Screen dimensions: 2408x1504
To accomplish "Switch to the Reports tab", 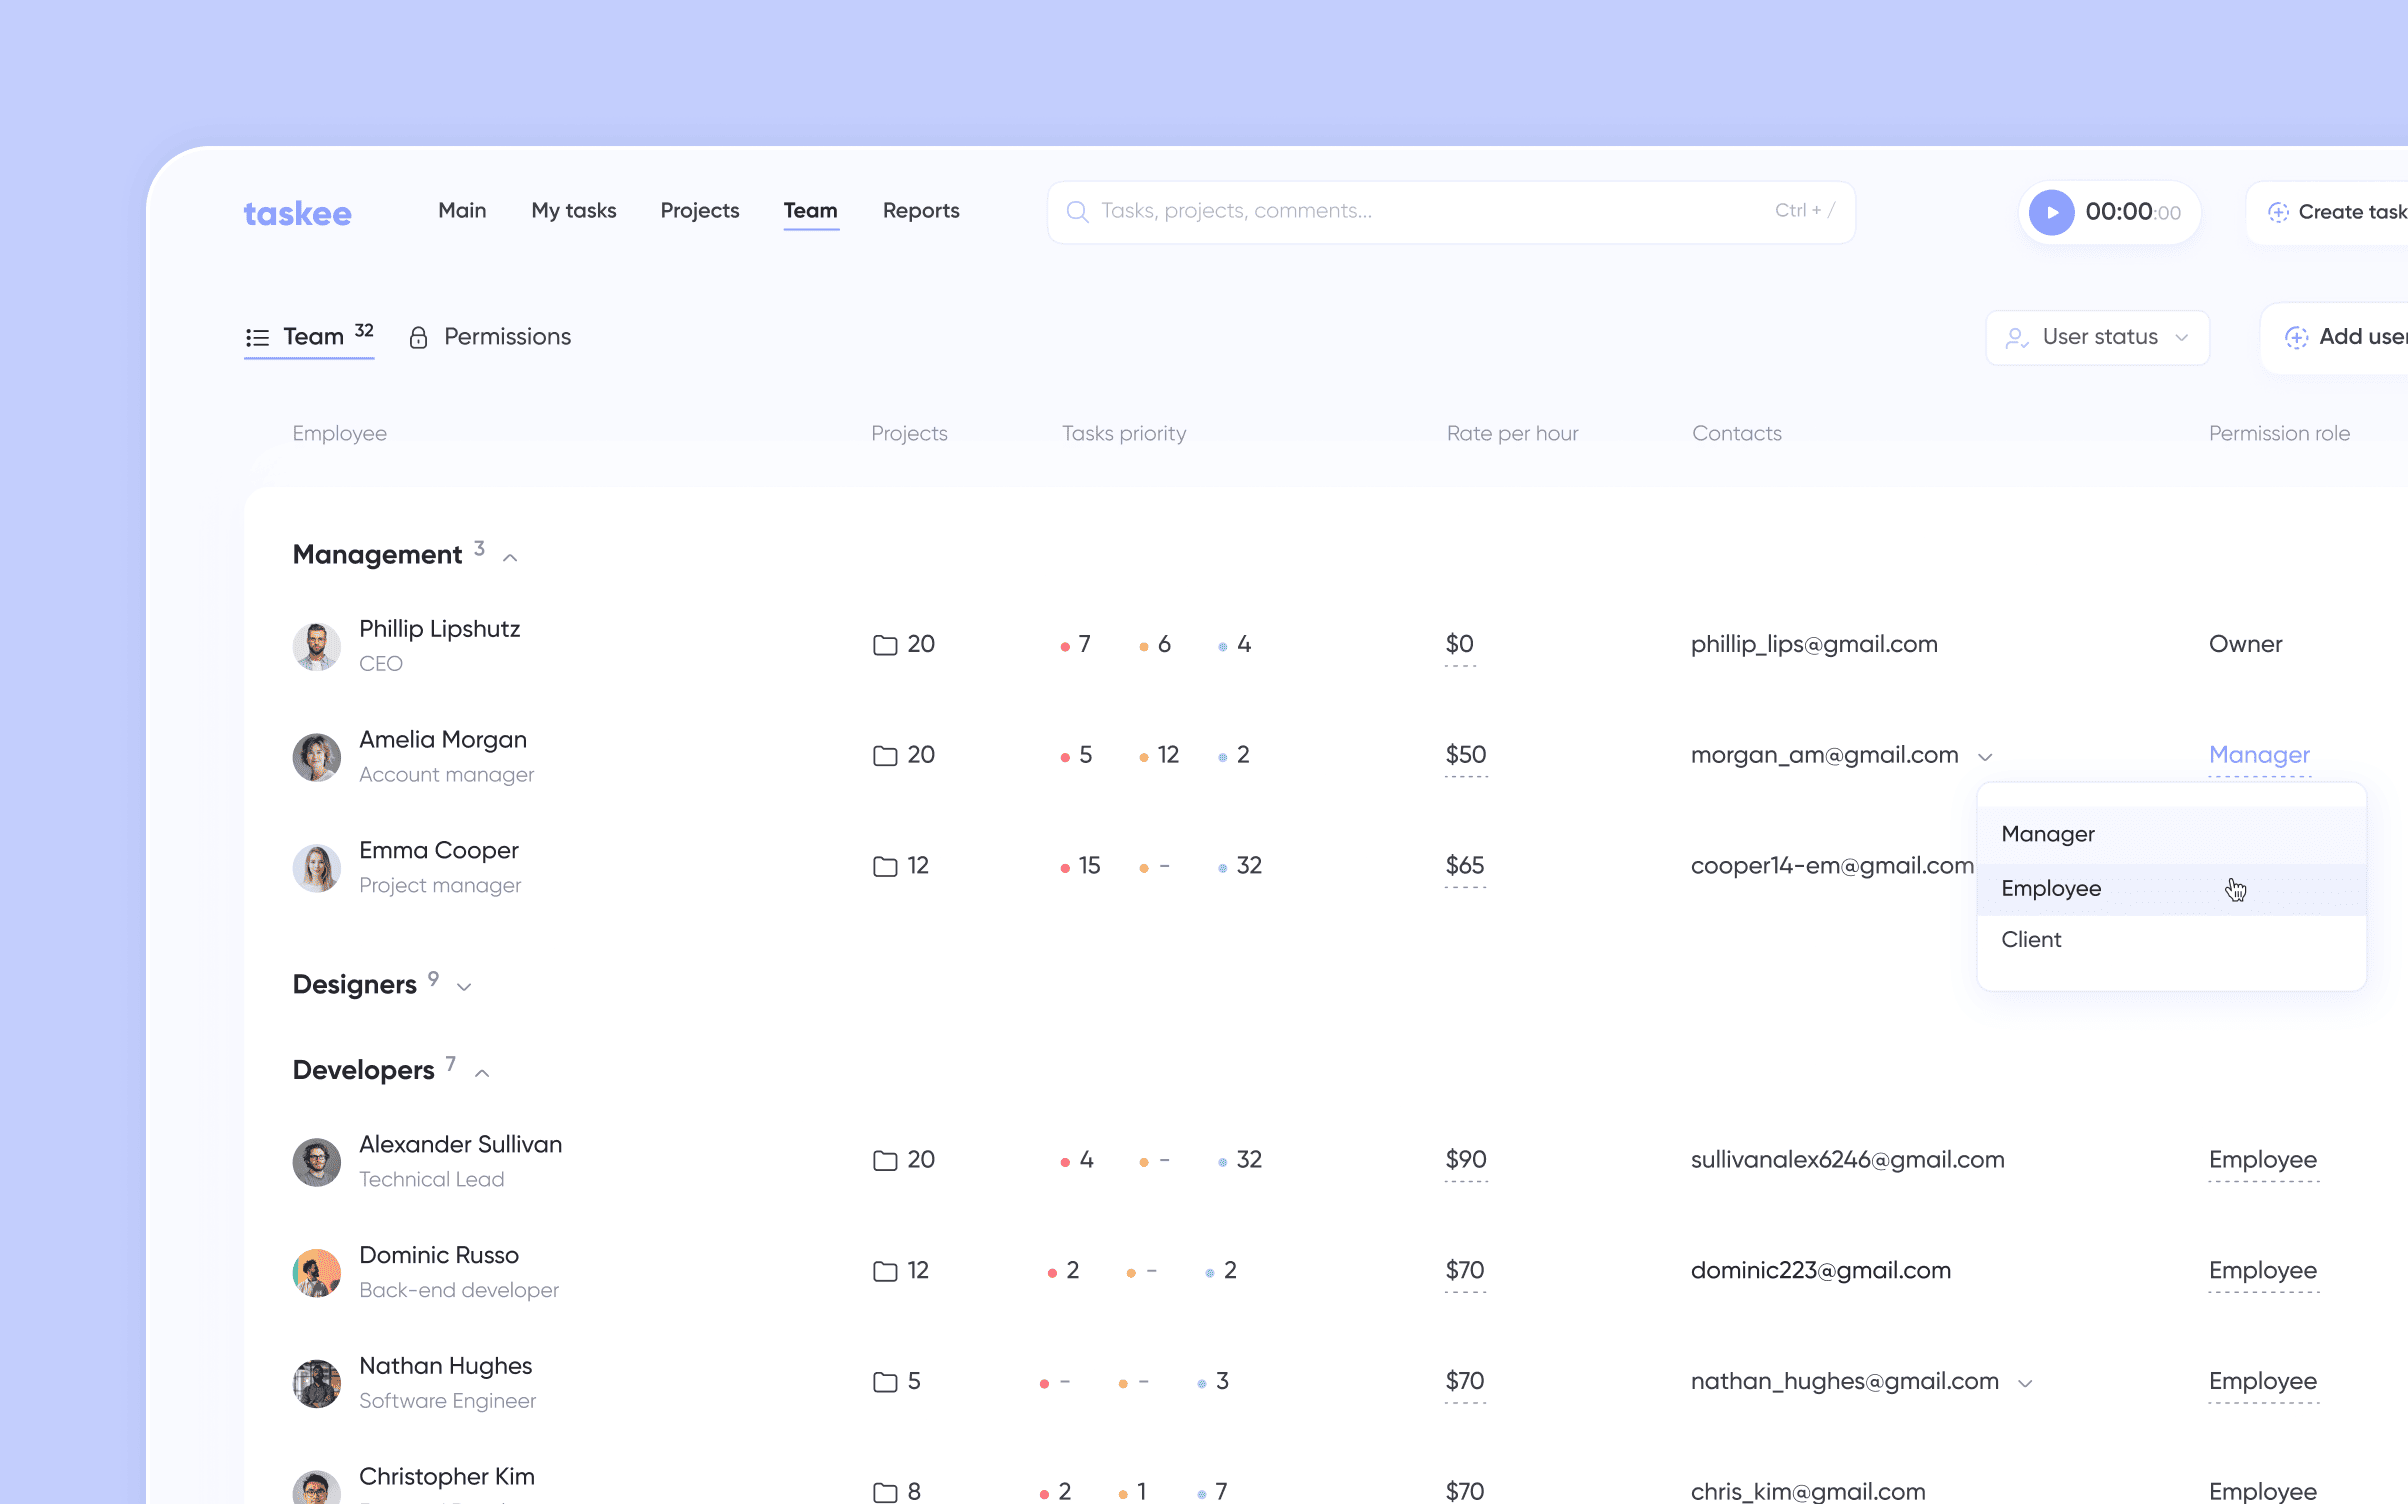I will [920, 211].
